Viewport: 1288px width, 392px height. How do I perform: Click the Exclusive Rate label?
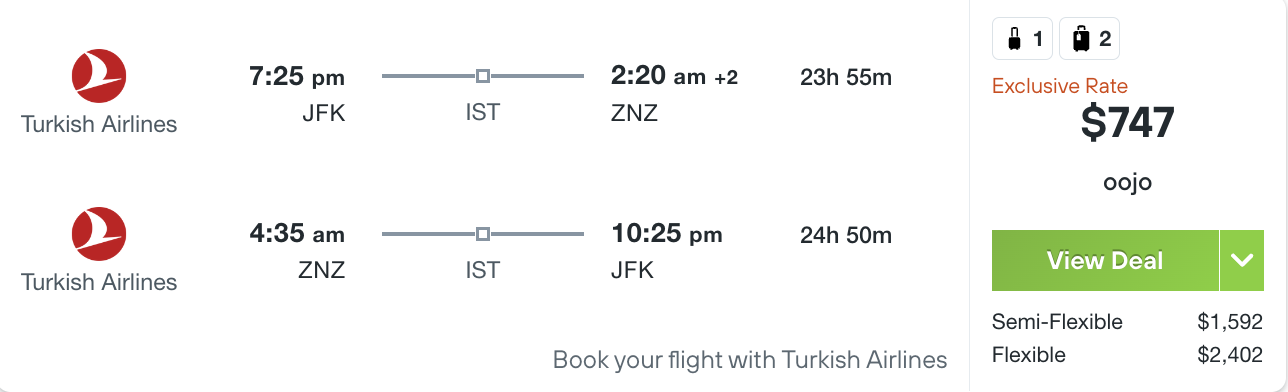tap(1059, 86)
